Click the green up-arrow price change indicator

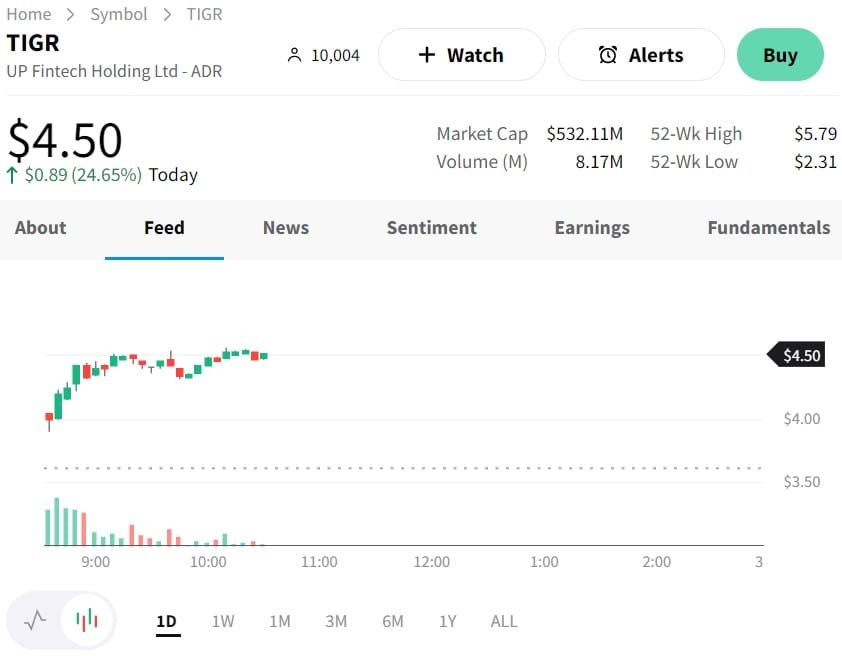12,175
